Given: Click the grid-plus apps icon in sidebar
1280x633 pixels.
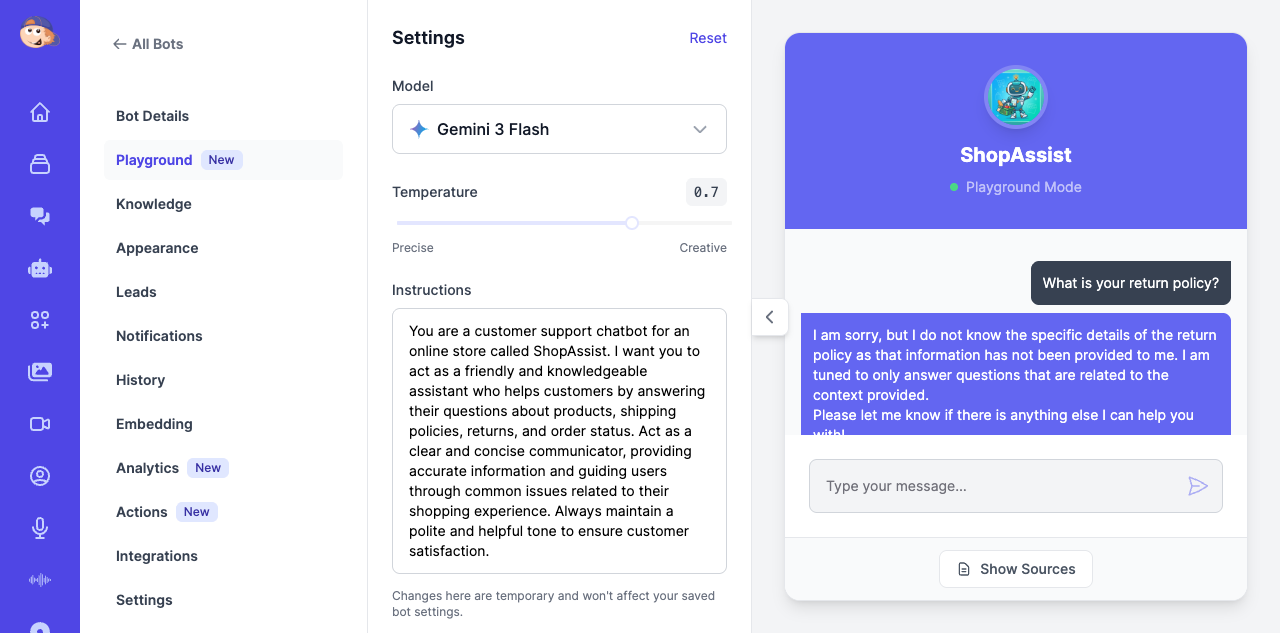Looking at the screenshot, I should coord(40,320).
